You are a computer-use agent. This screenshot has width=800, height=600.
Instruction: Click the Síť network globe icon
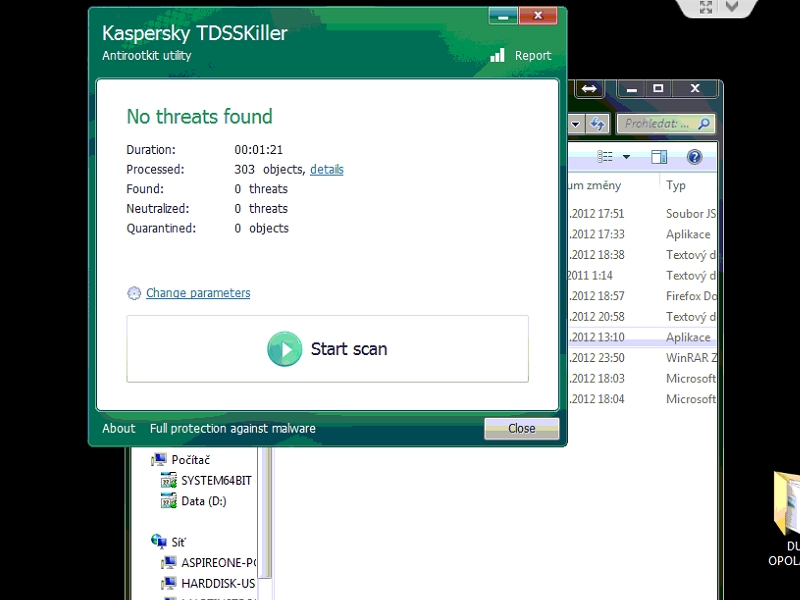159,541
